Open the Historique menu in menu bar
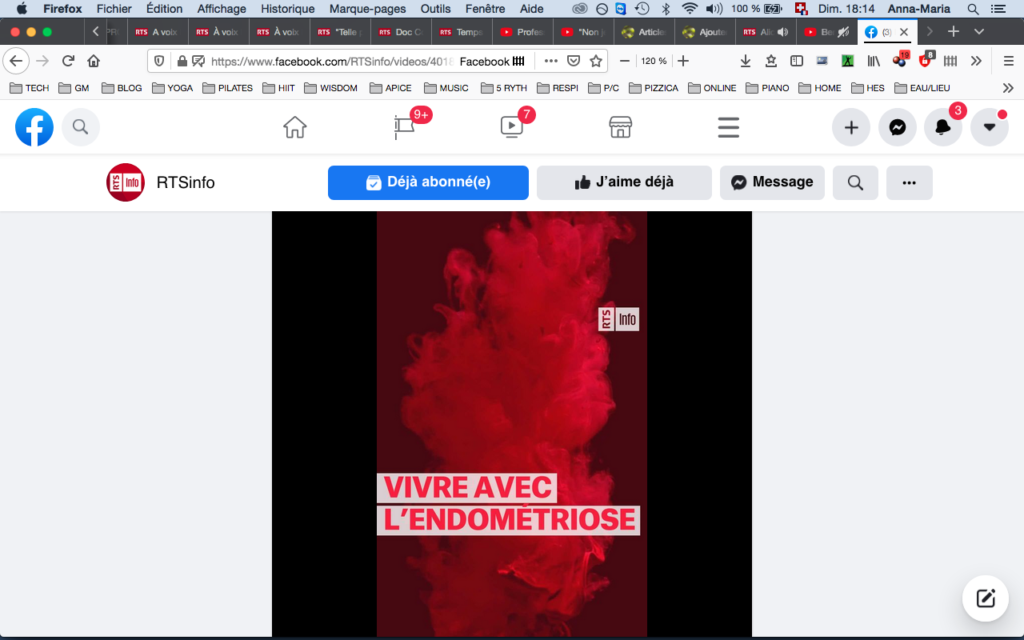This screenshot has height=640, width=1024. point(287,9)
